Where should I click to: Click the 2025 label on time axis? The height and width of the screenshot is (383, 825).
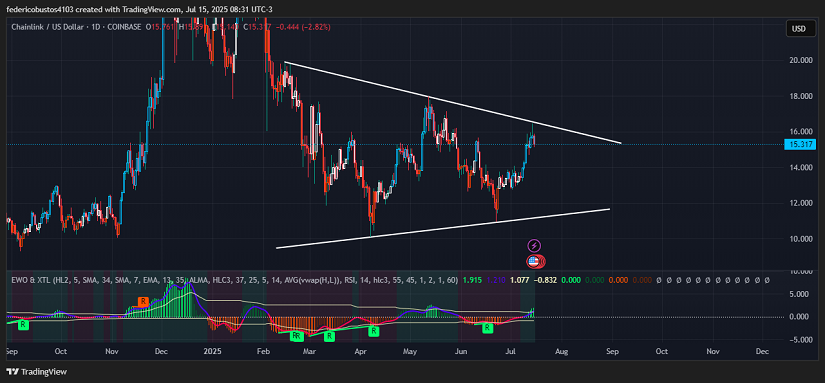coord(214,350)
